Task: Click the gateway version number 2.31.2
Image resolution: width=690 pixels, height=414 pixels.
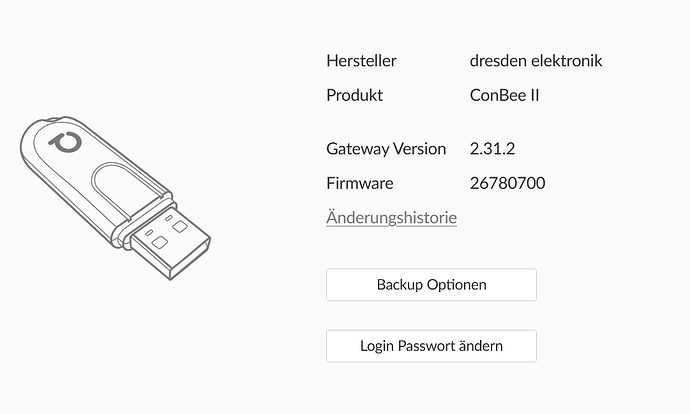Action: coord(492,148)
